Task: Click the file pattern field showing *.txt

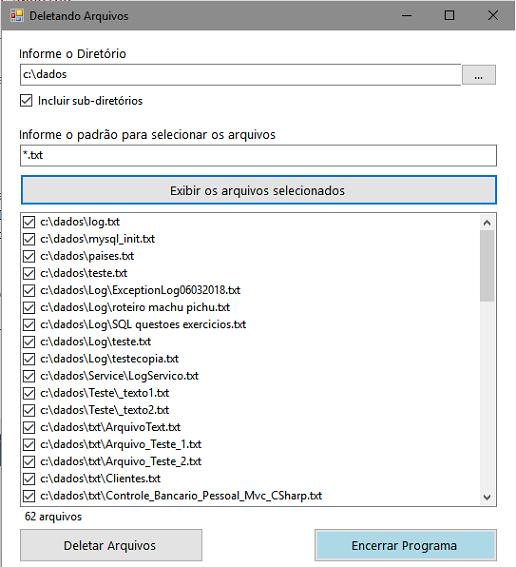Action: 258,156
